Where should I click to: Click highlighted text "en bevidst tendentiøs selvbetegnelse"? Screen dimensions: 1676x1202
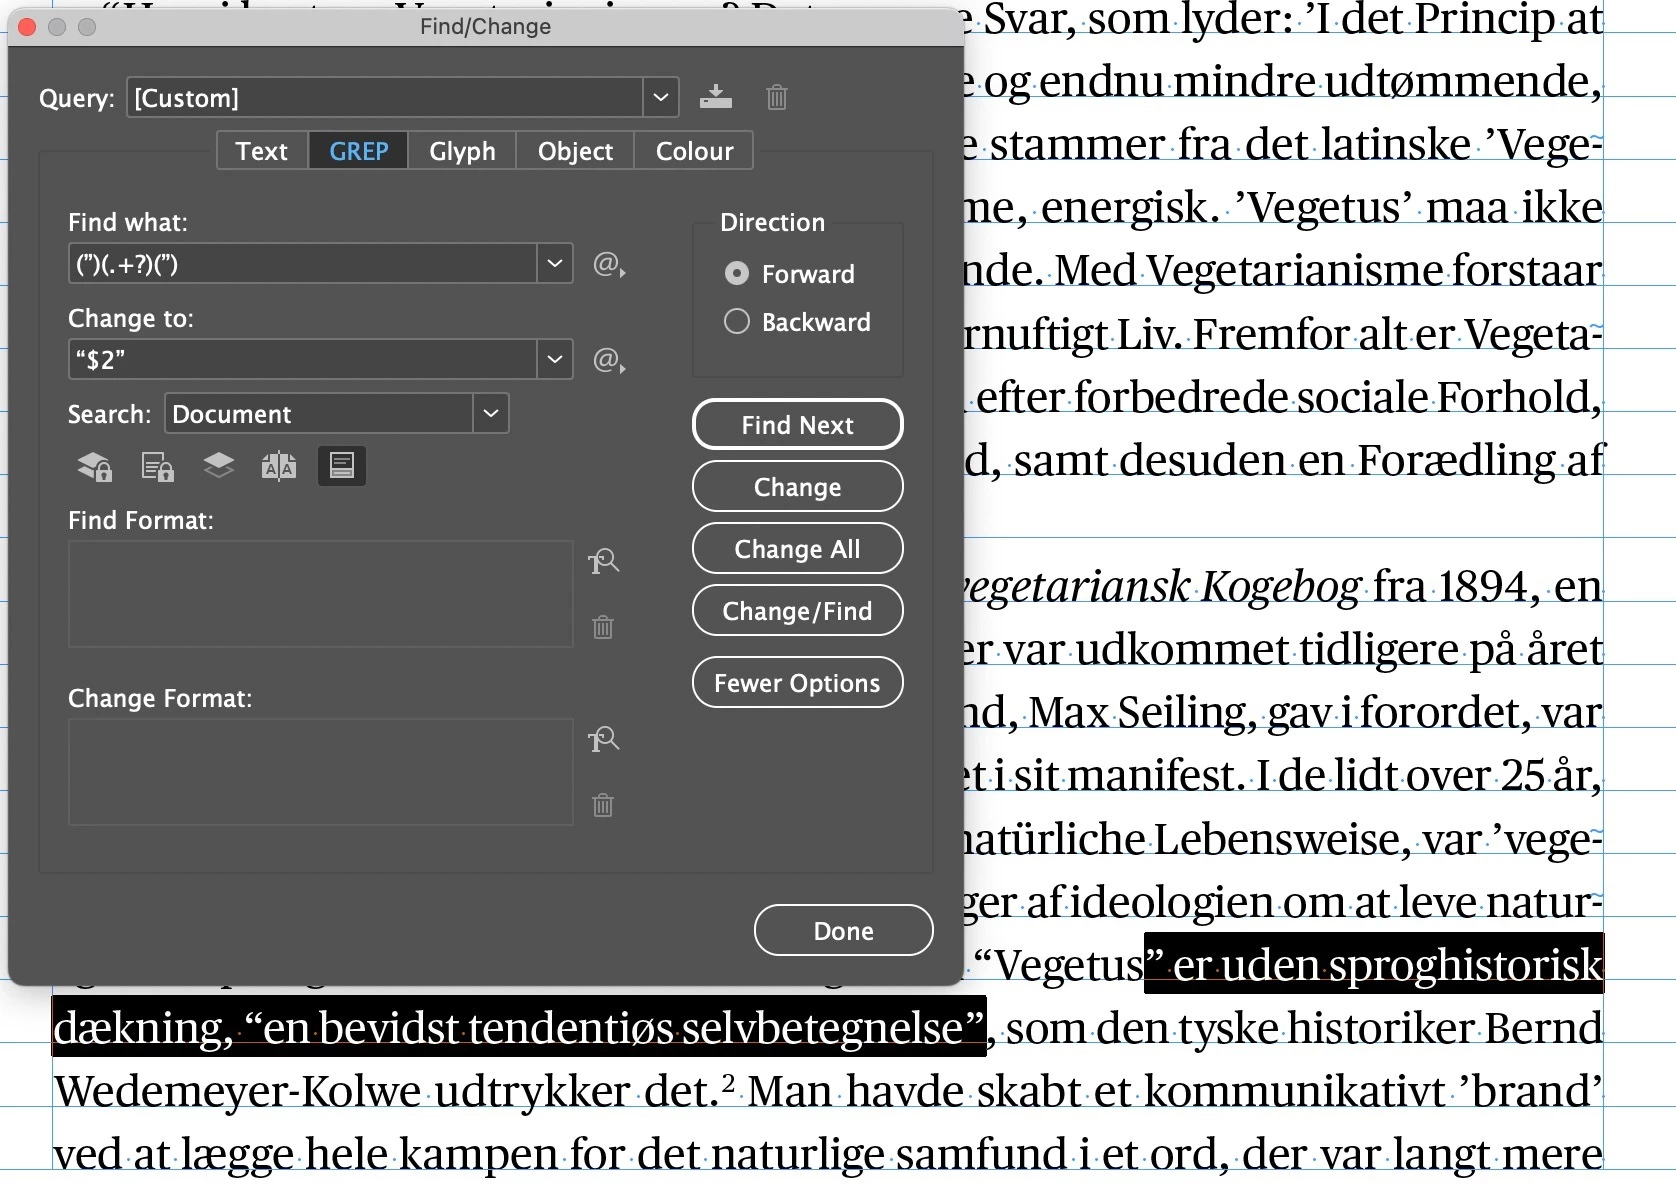[613, 1028]
